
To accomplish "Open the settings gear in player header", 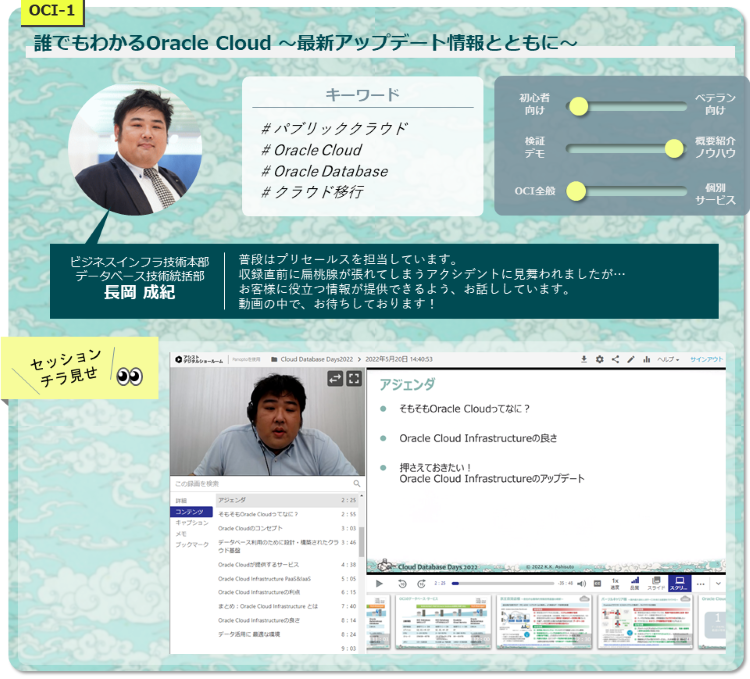I will click(599, 359).
